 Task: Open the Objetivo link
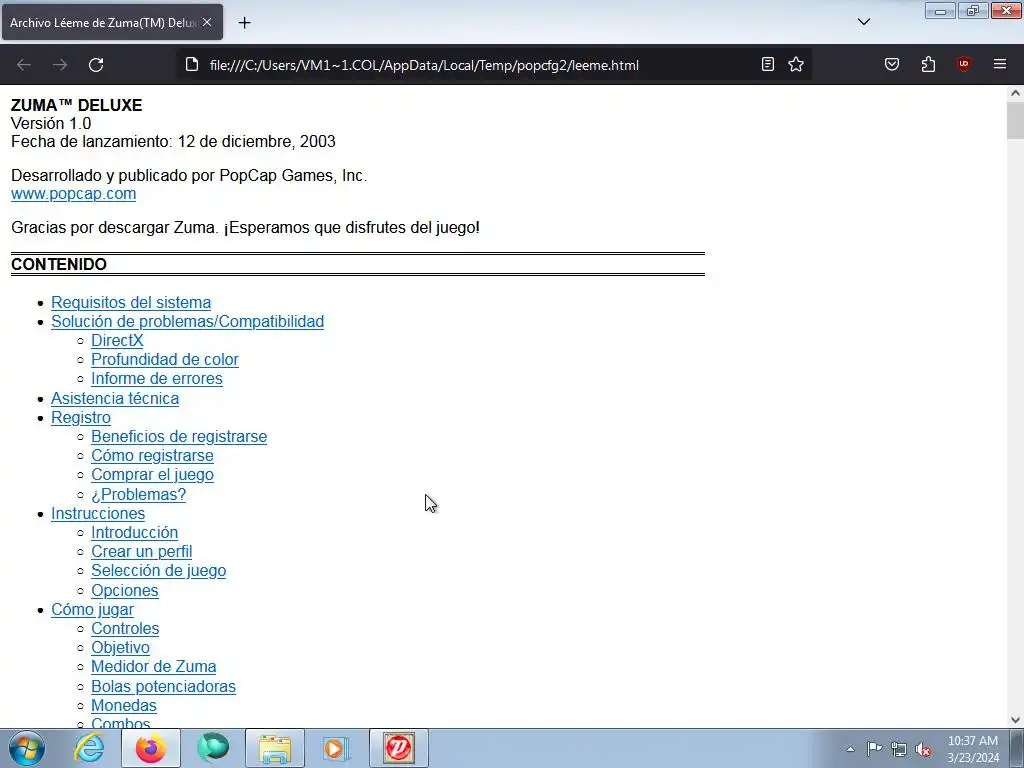point(120,647)
